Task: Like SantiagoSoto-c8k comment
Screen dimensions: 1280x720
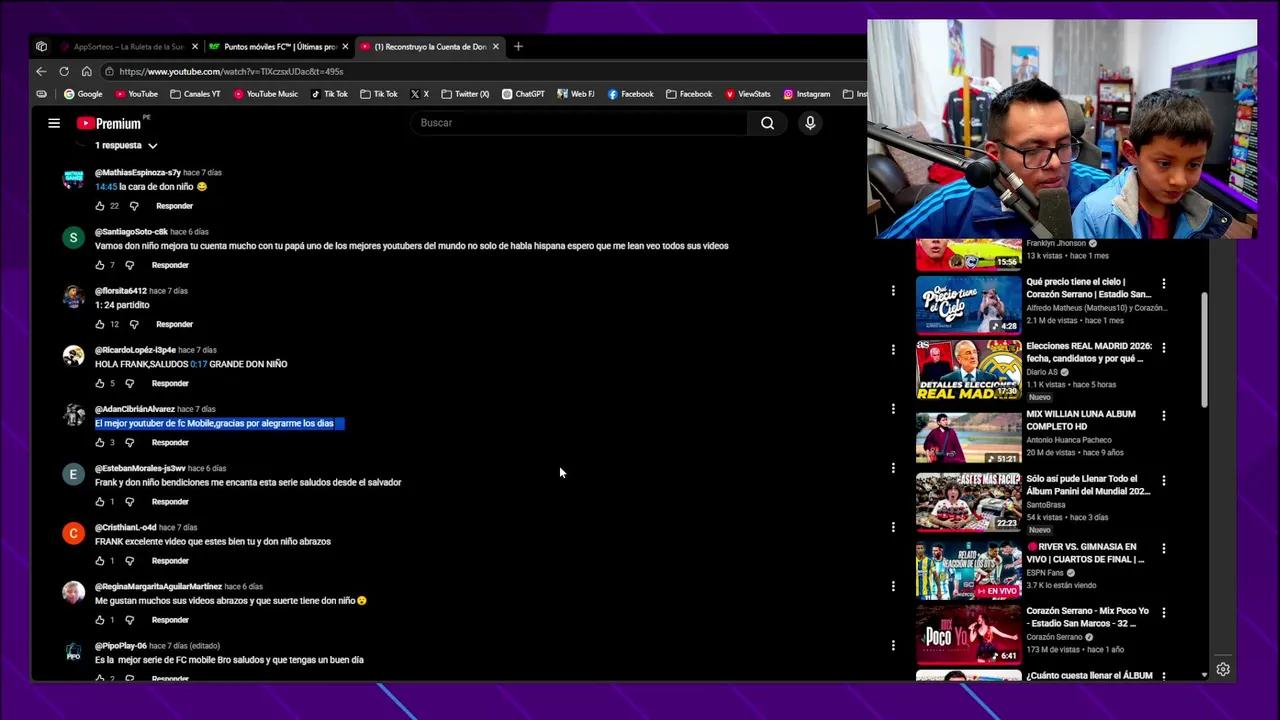Action: [x=100, y=265]
